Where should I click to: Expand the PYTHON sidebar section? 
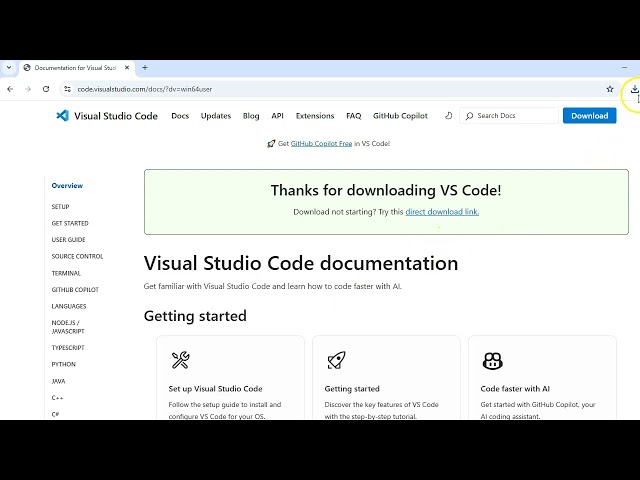(63, 364)
